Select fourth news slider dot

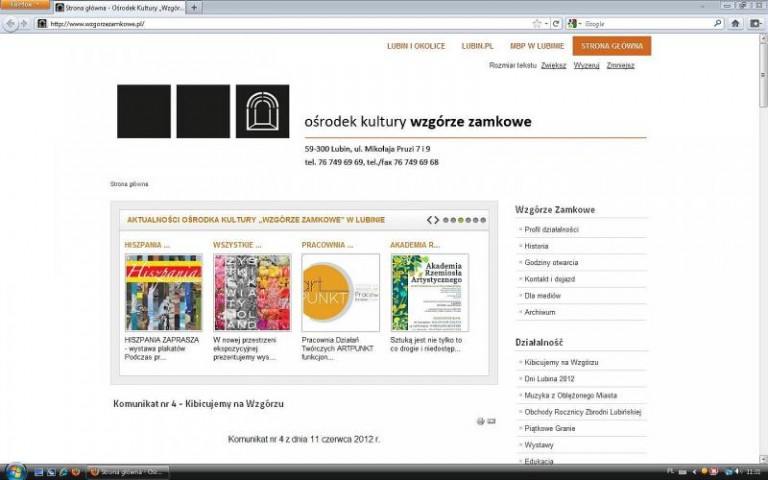[x=468, y=220]
